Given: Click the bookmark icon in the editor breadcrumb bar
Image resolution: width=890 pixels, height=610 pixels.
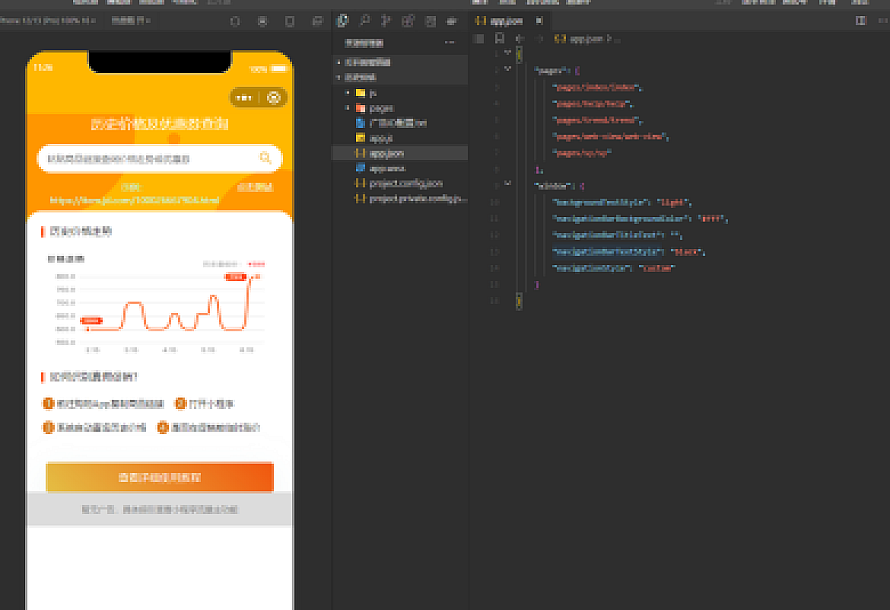Looking at the screenshot, I should [x=499, y=38].
